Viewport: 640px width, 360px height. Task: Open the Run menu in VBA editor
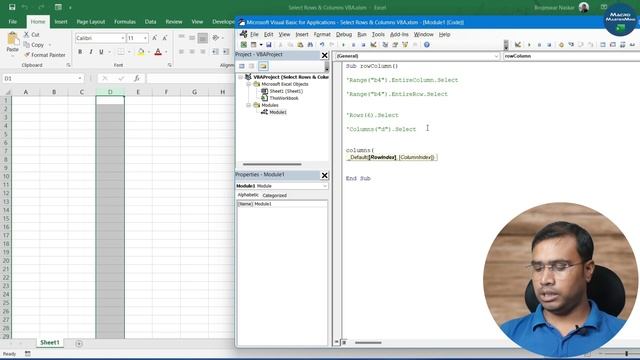point(362,34)
